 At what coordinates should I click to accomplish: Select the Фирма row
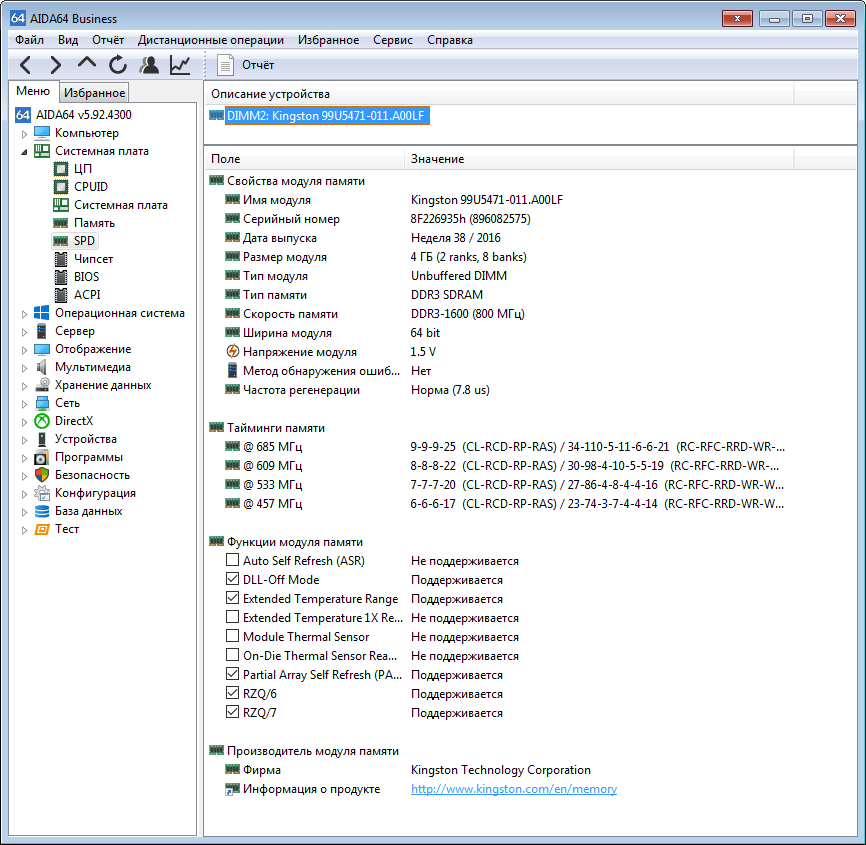[408, 769]
